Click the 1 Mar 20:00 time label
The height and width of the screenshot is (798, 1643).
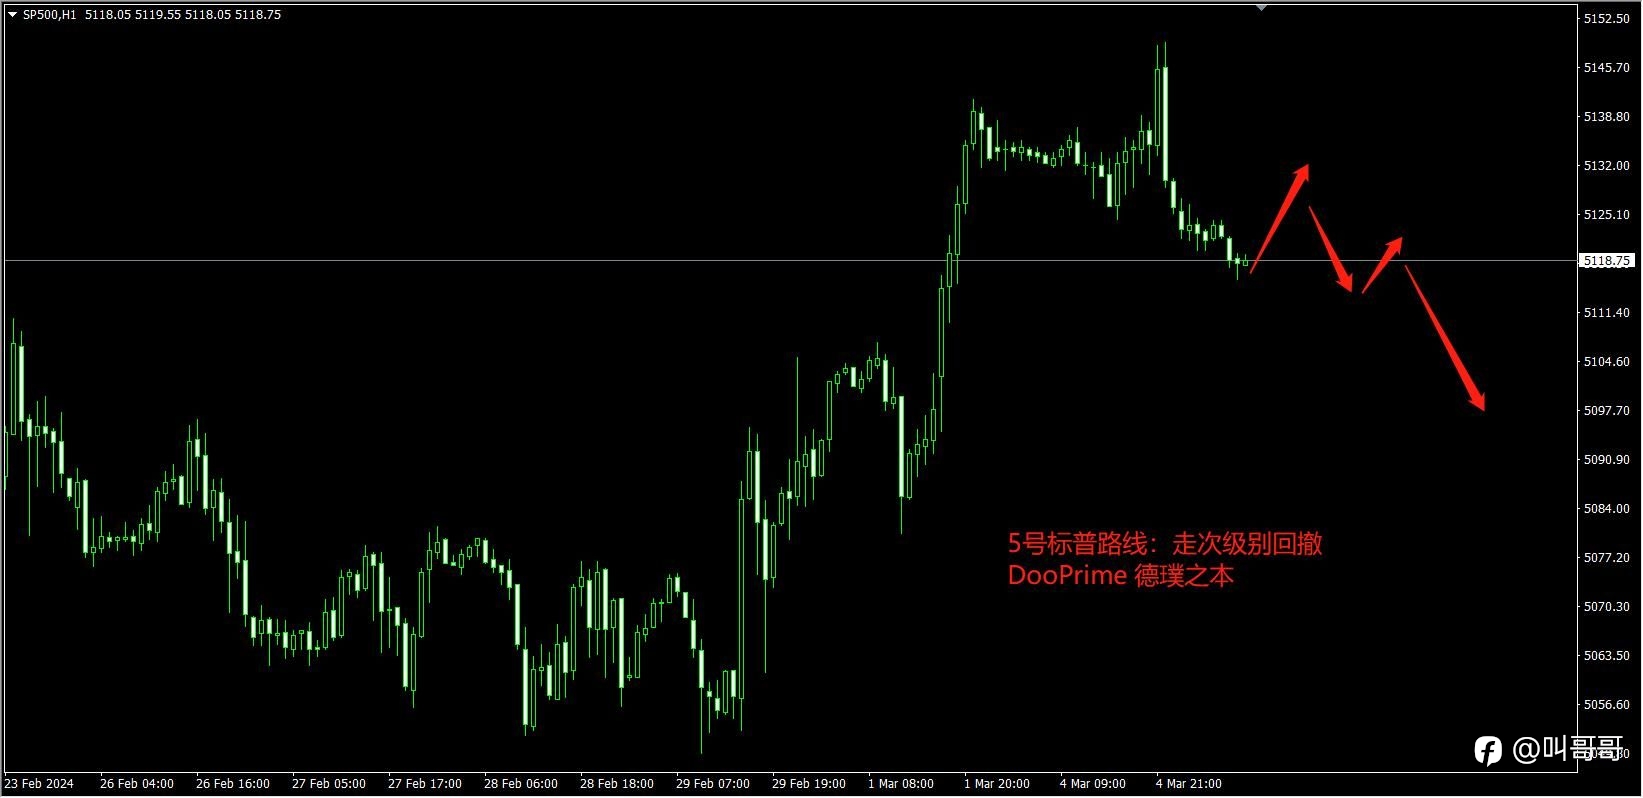click(997, 784)
